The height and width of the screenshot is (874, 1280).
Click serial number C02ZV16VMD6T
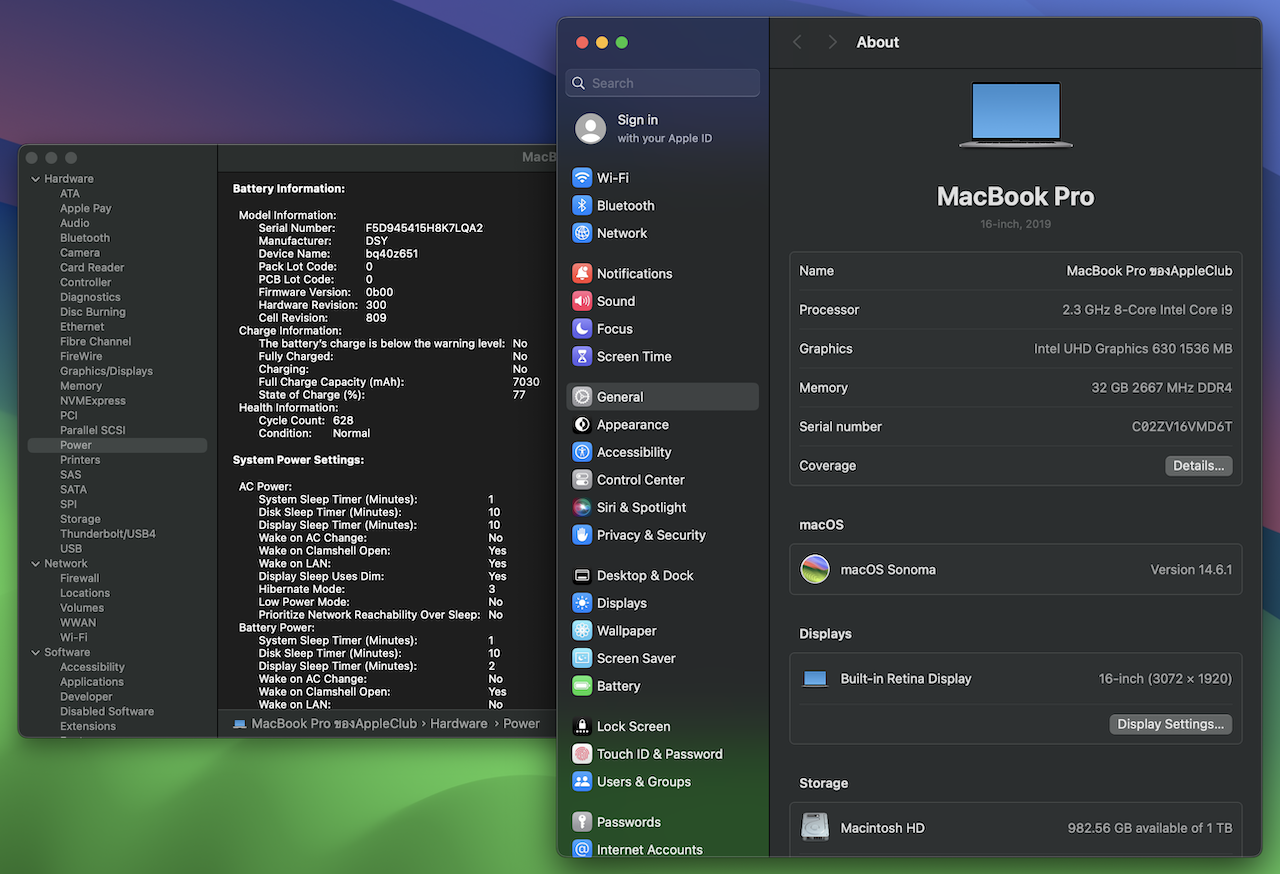pyautogui.click(x=1182, y=427)
